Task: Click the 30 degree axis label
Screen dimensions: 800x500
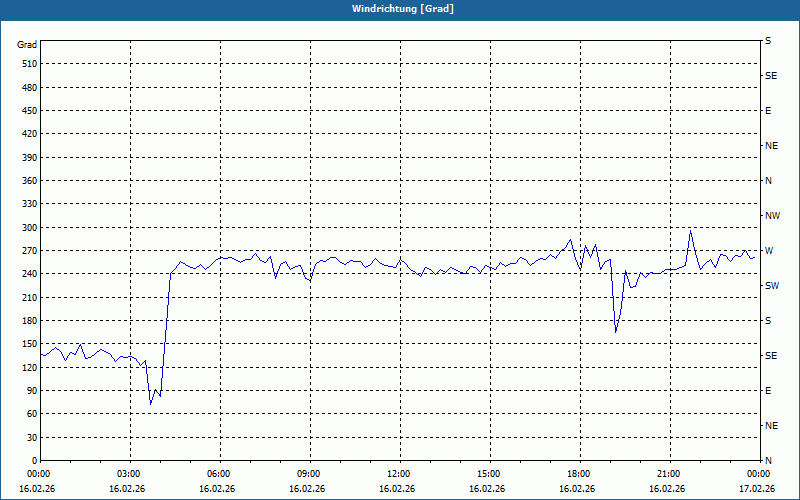Action: pos(32,438)
